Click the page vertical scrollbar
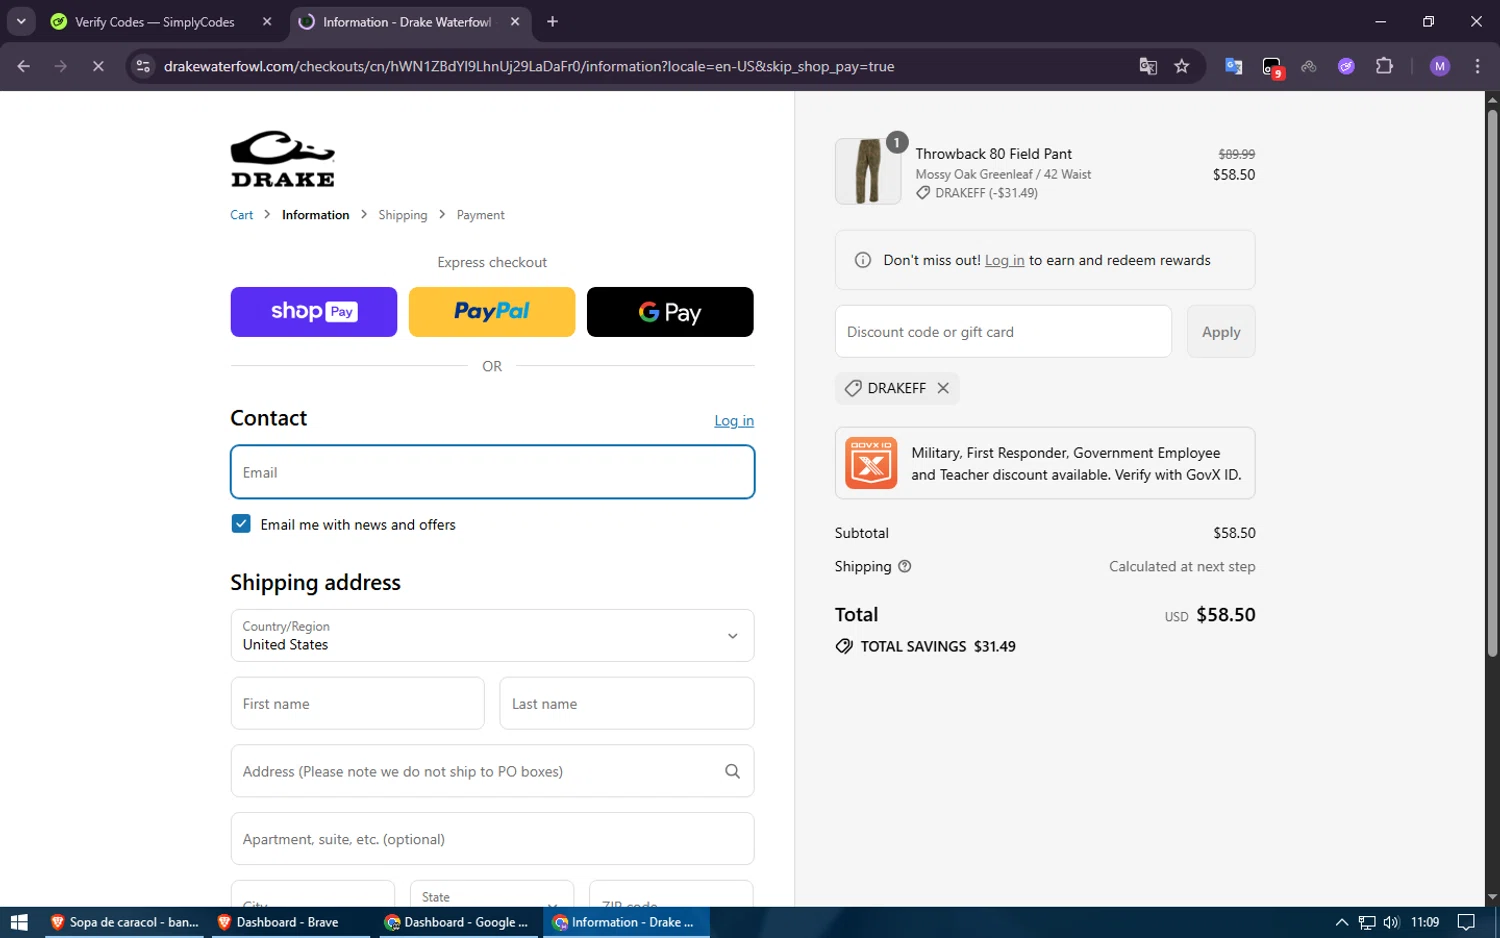Screen dimensions: 1500x938 (x=1492, y=383)
